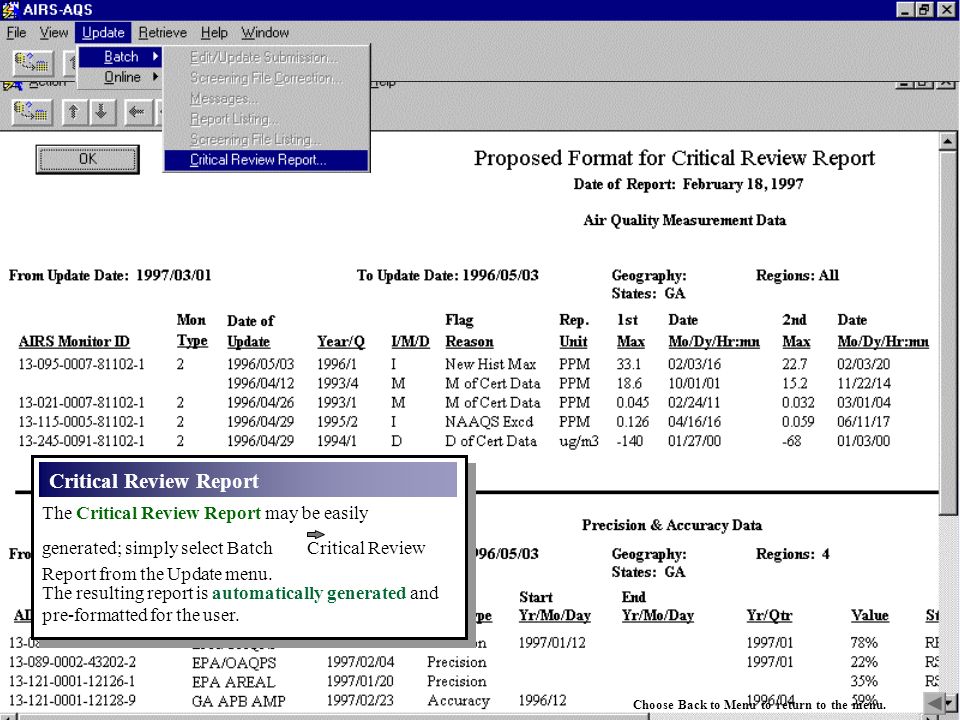Click the Yr/Qtr column header
Screen dimensions: 960x720
770,616
